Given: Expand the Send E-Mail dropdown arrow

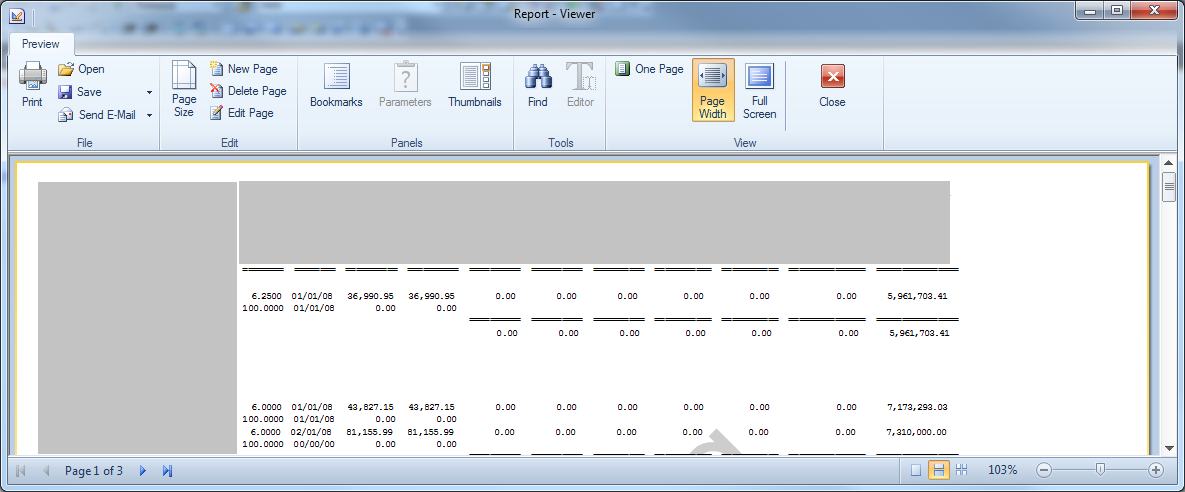Looking at the screenshot, I should 149,116.
